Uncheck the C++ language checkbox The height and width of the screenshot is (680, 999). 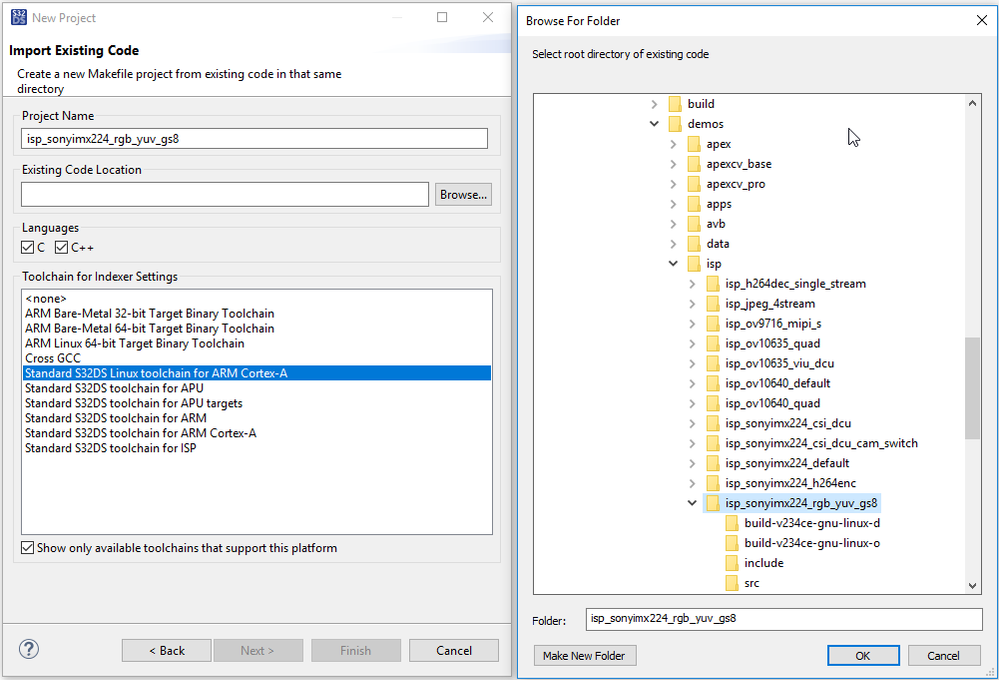61,247
